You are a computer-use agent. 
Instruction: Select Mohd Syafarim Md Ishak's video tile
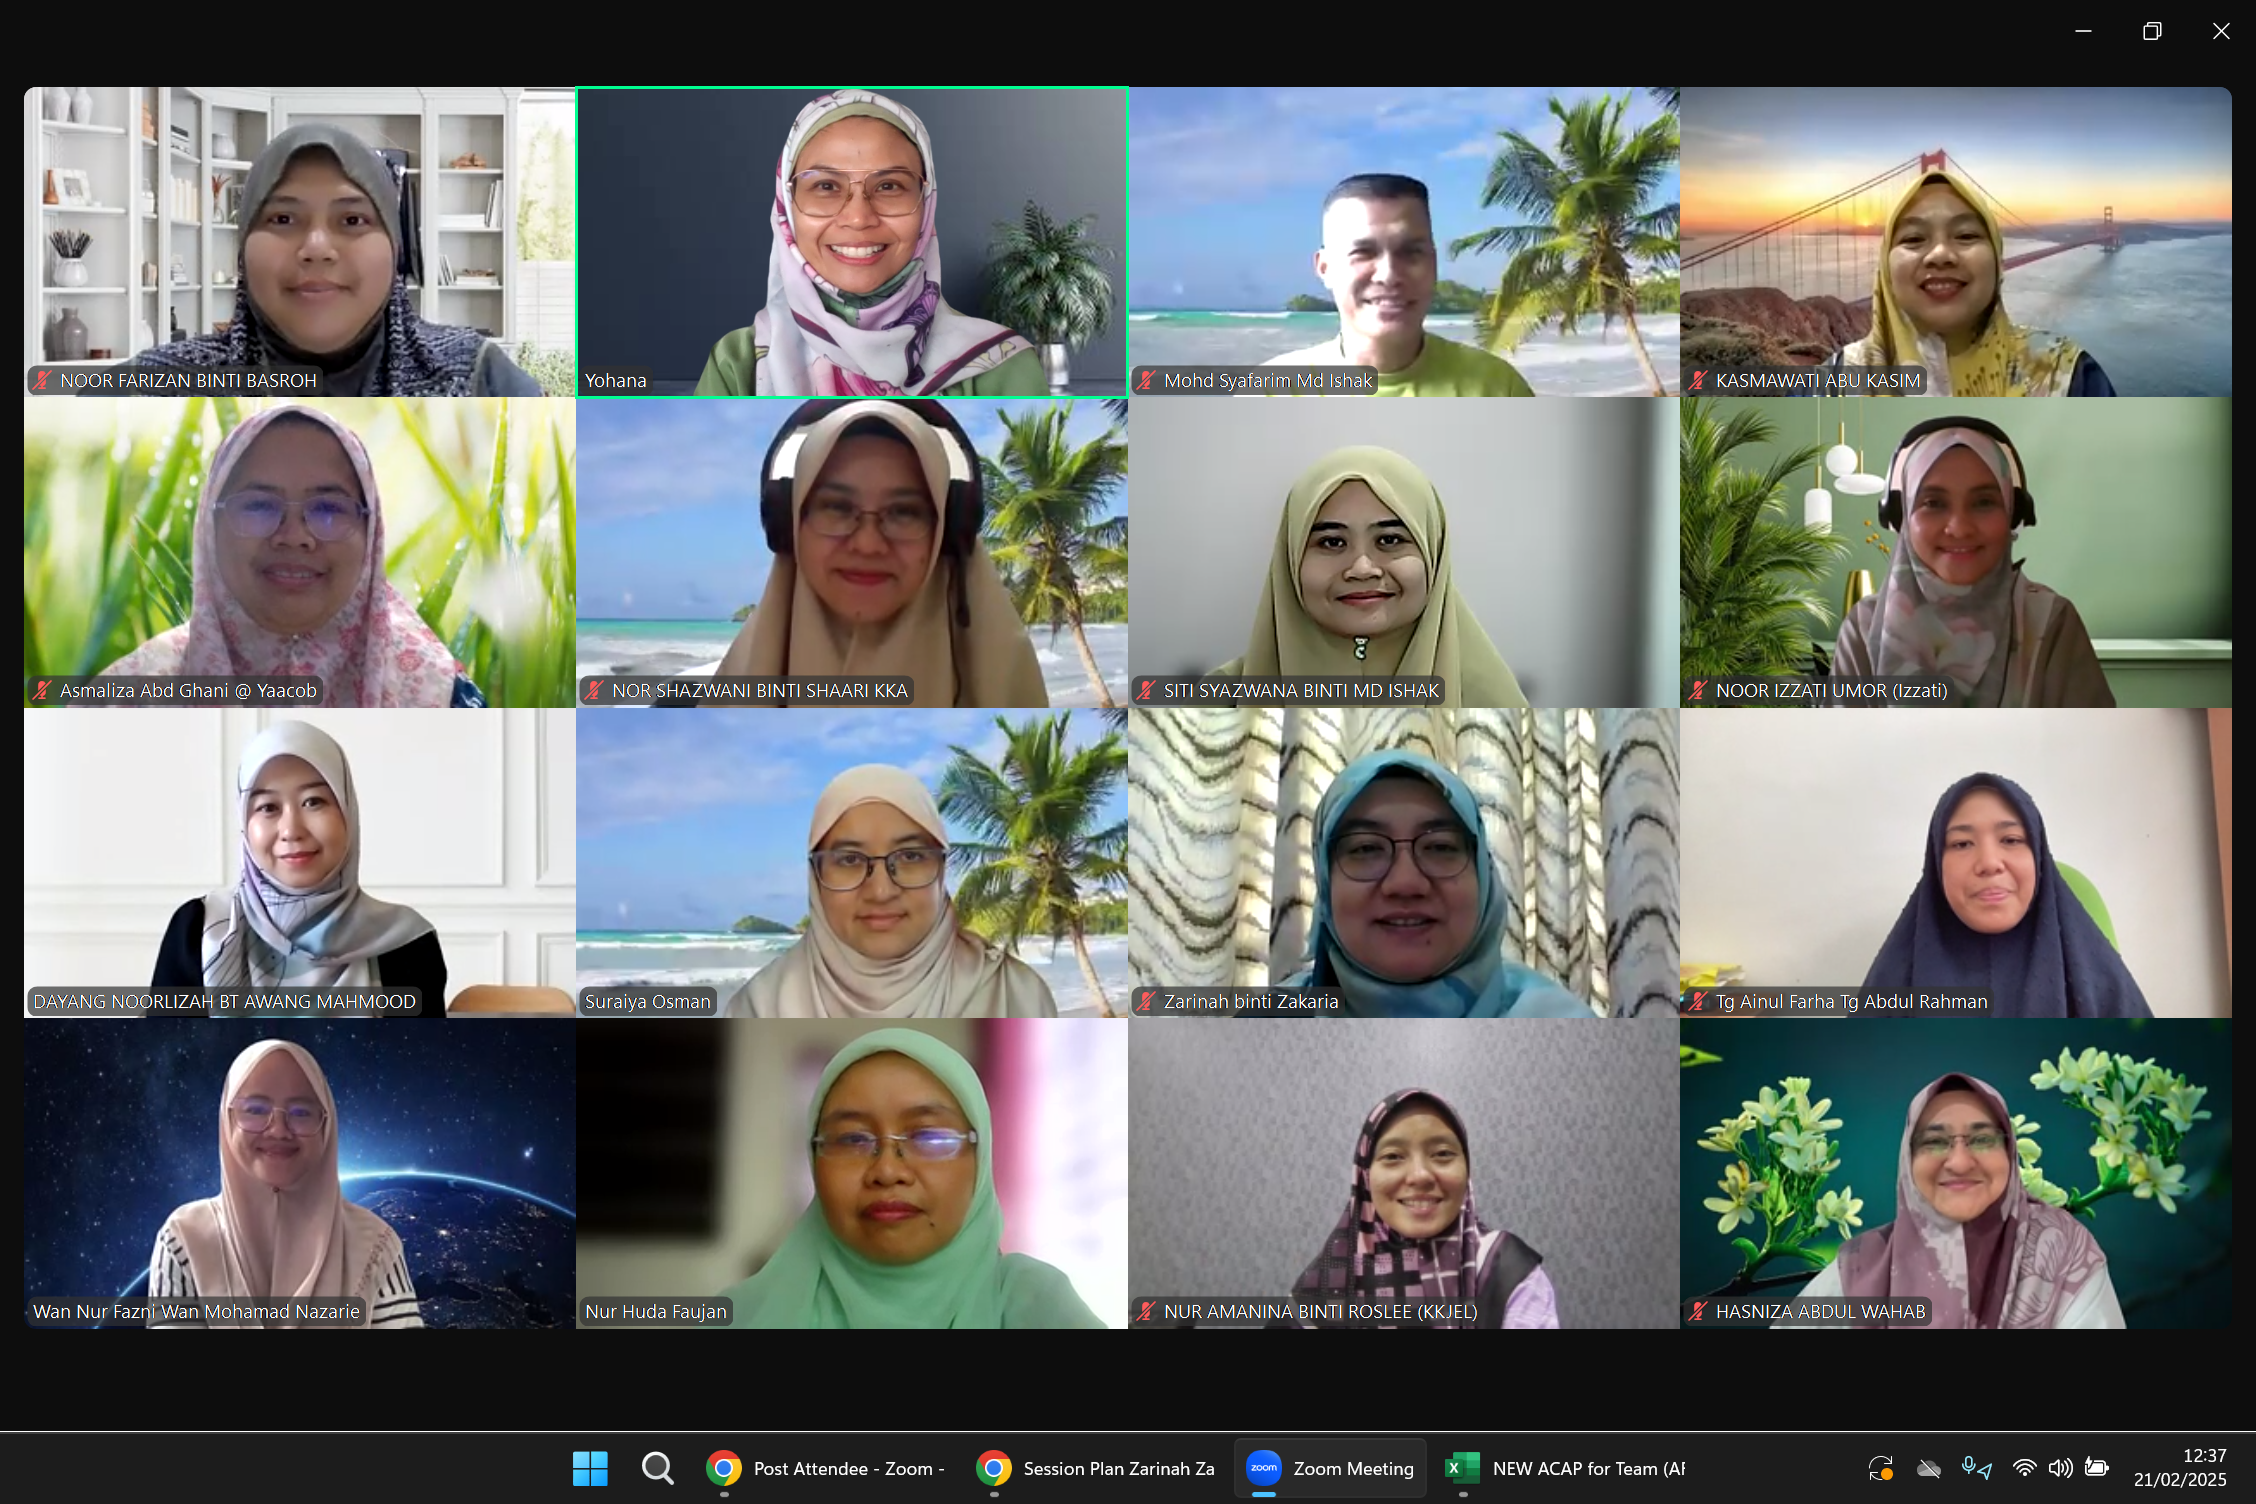(x=1404, y=242)
